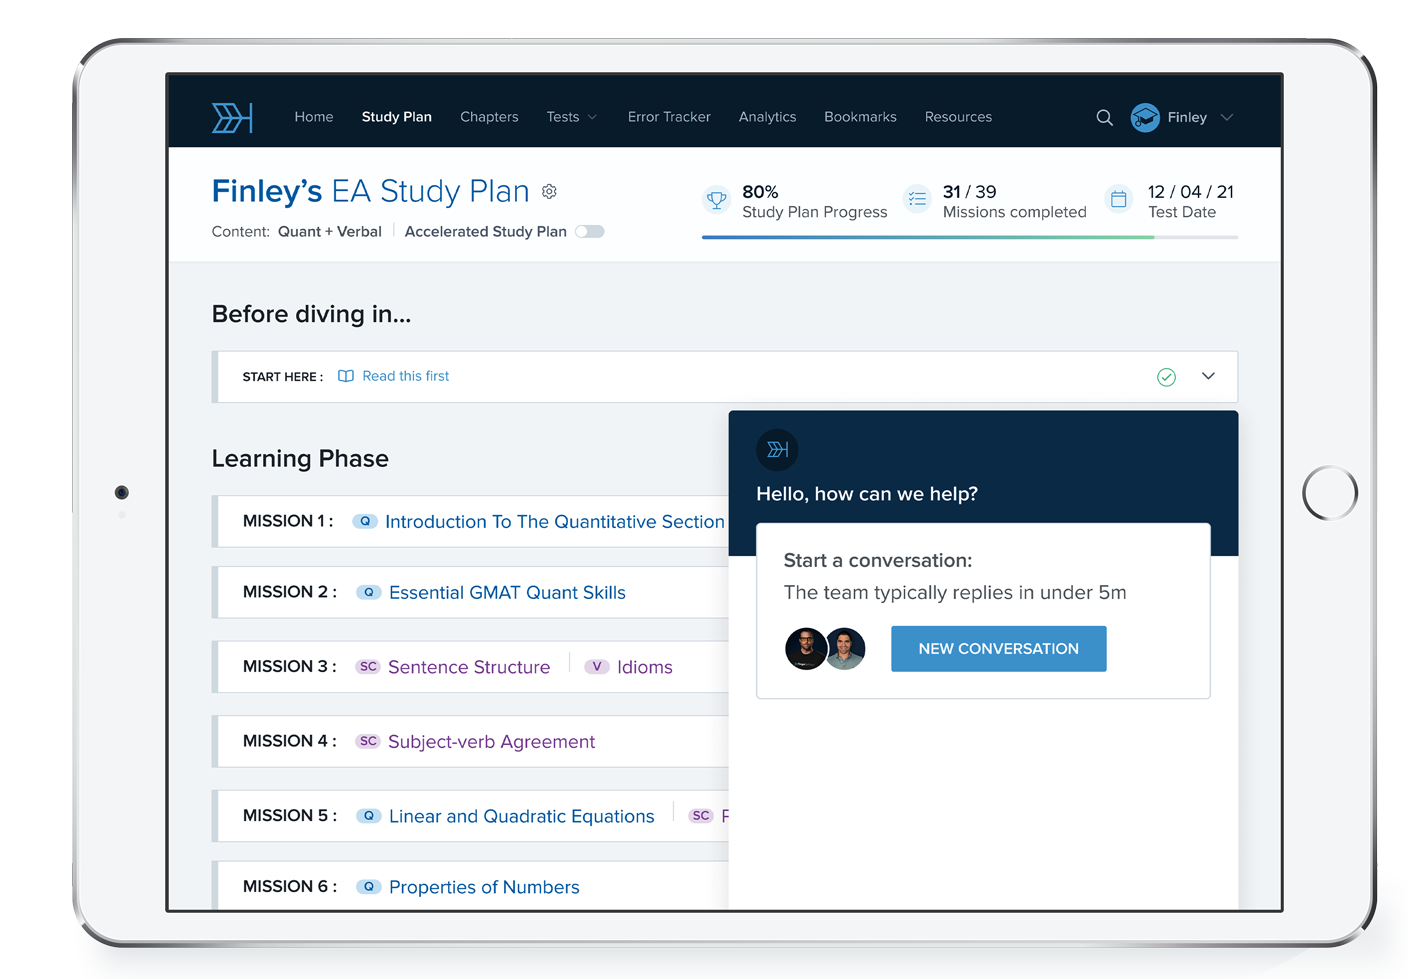The width and height of the screenshot is (1408, 979).
Task: Switch to the Error Tracker tab
Action: tap(668, 117)
